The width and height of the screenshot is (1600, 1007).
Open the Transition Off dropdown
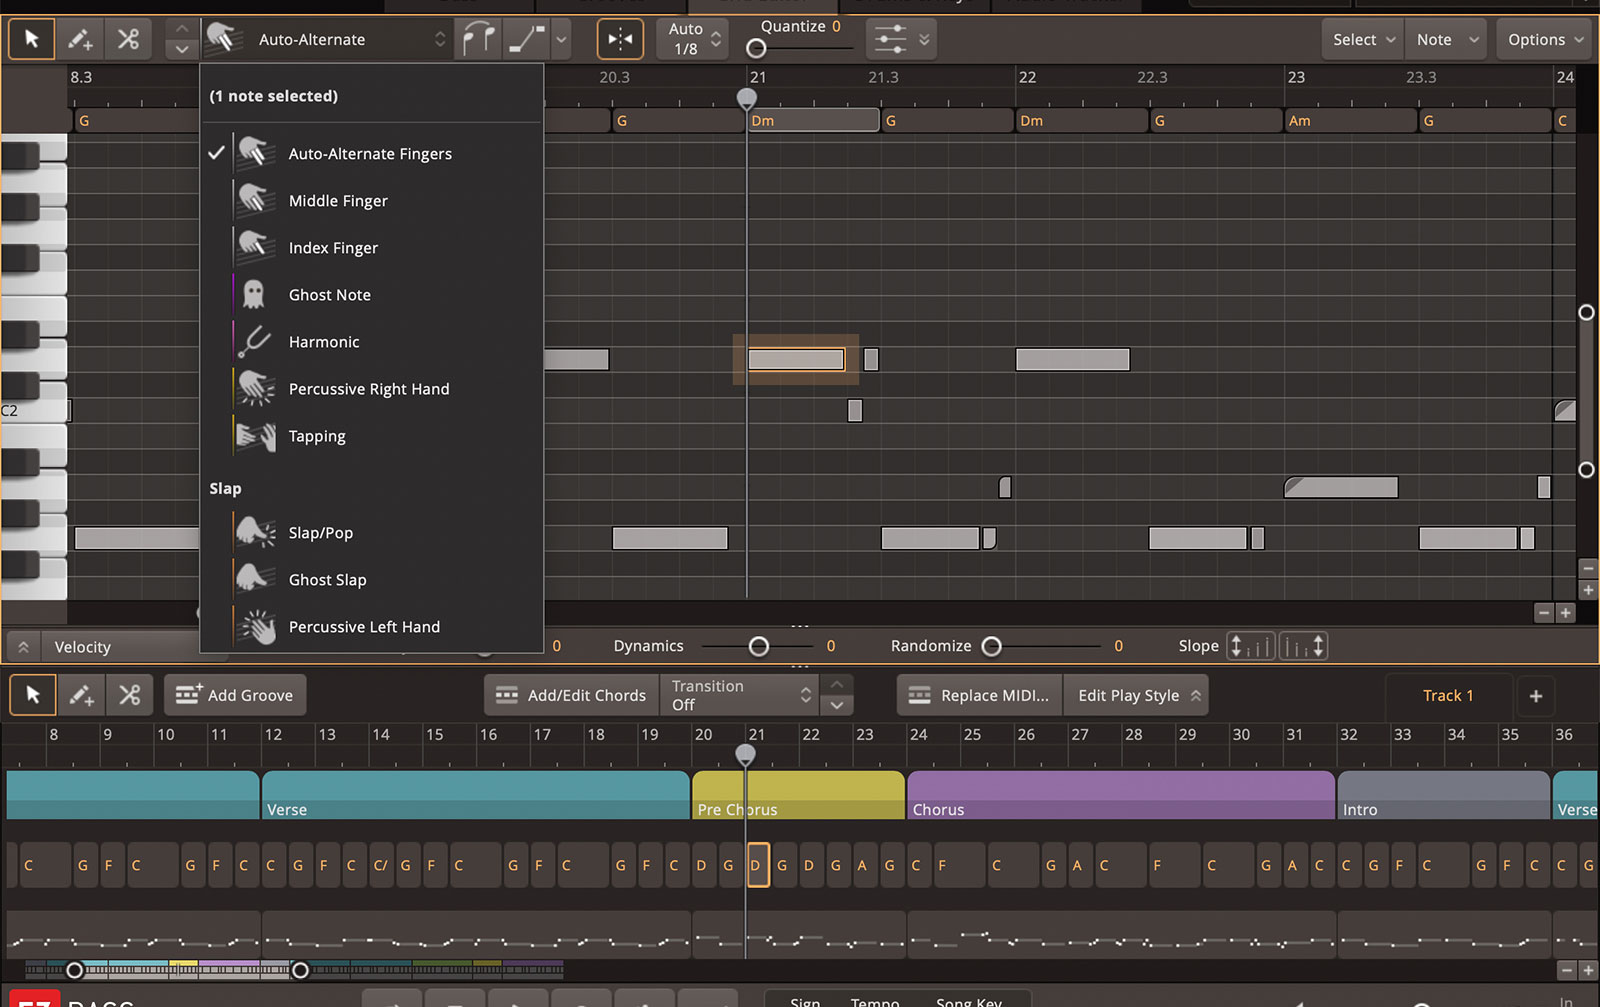pyautogui.click(x=740, y=695)
